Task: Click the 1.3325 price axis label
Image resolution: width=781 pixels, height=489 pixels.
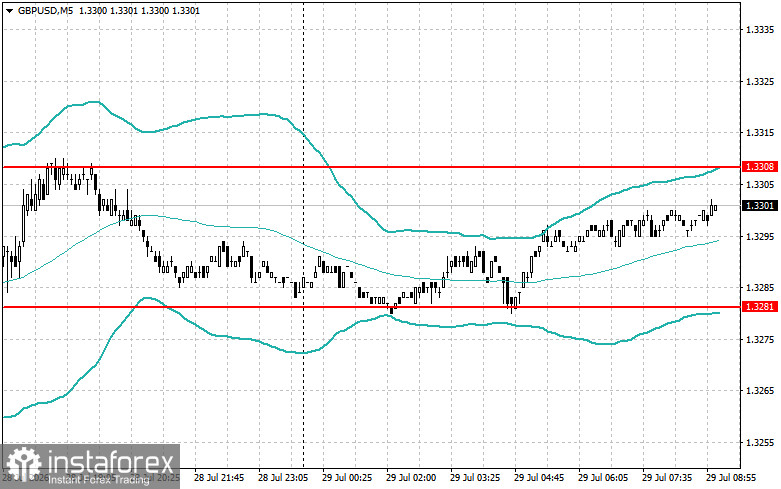Action: tap(760, 81)
